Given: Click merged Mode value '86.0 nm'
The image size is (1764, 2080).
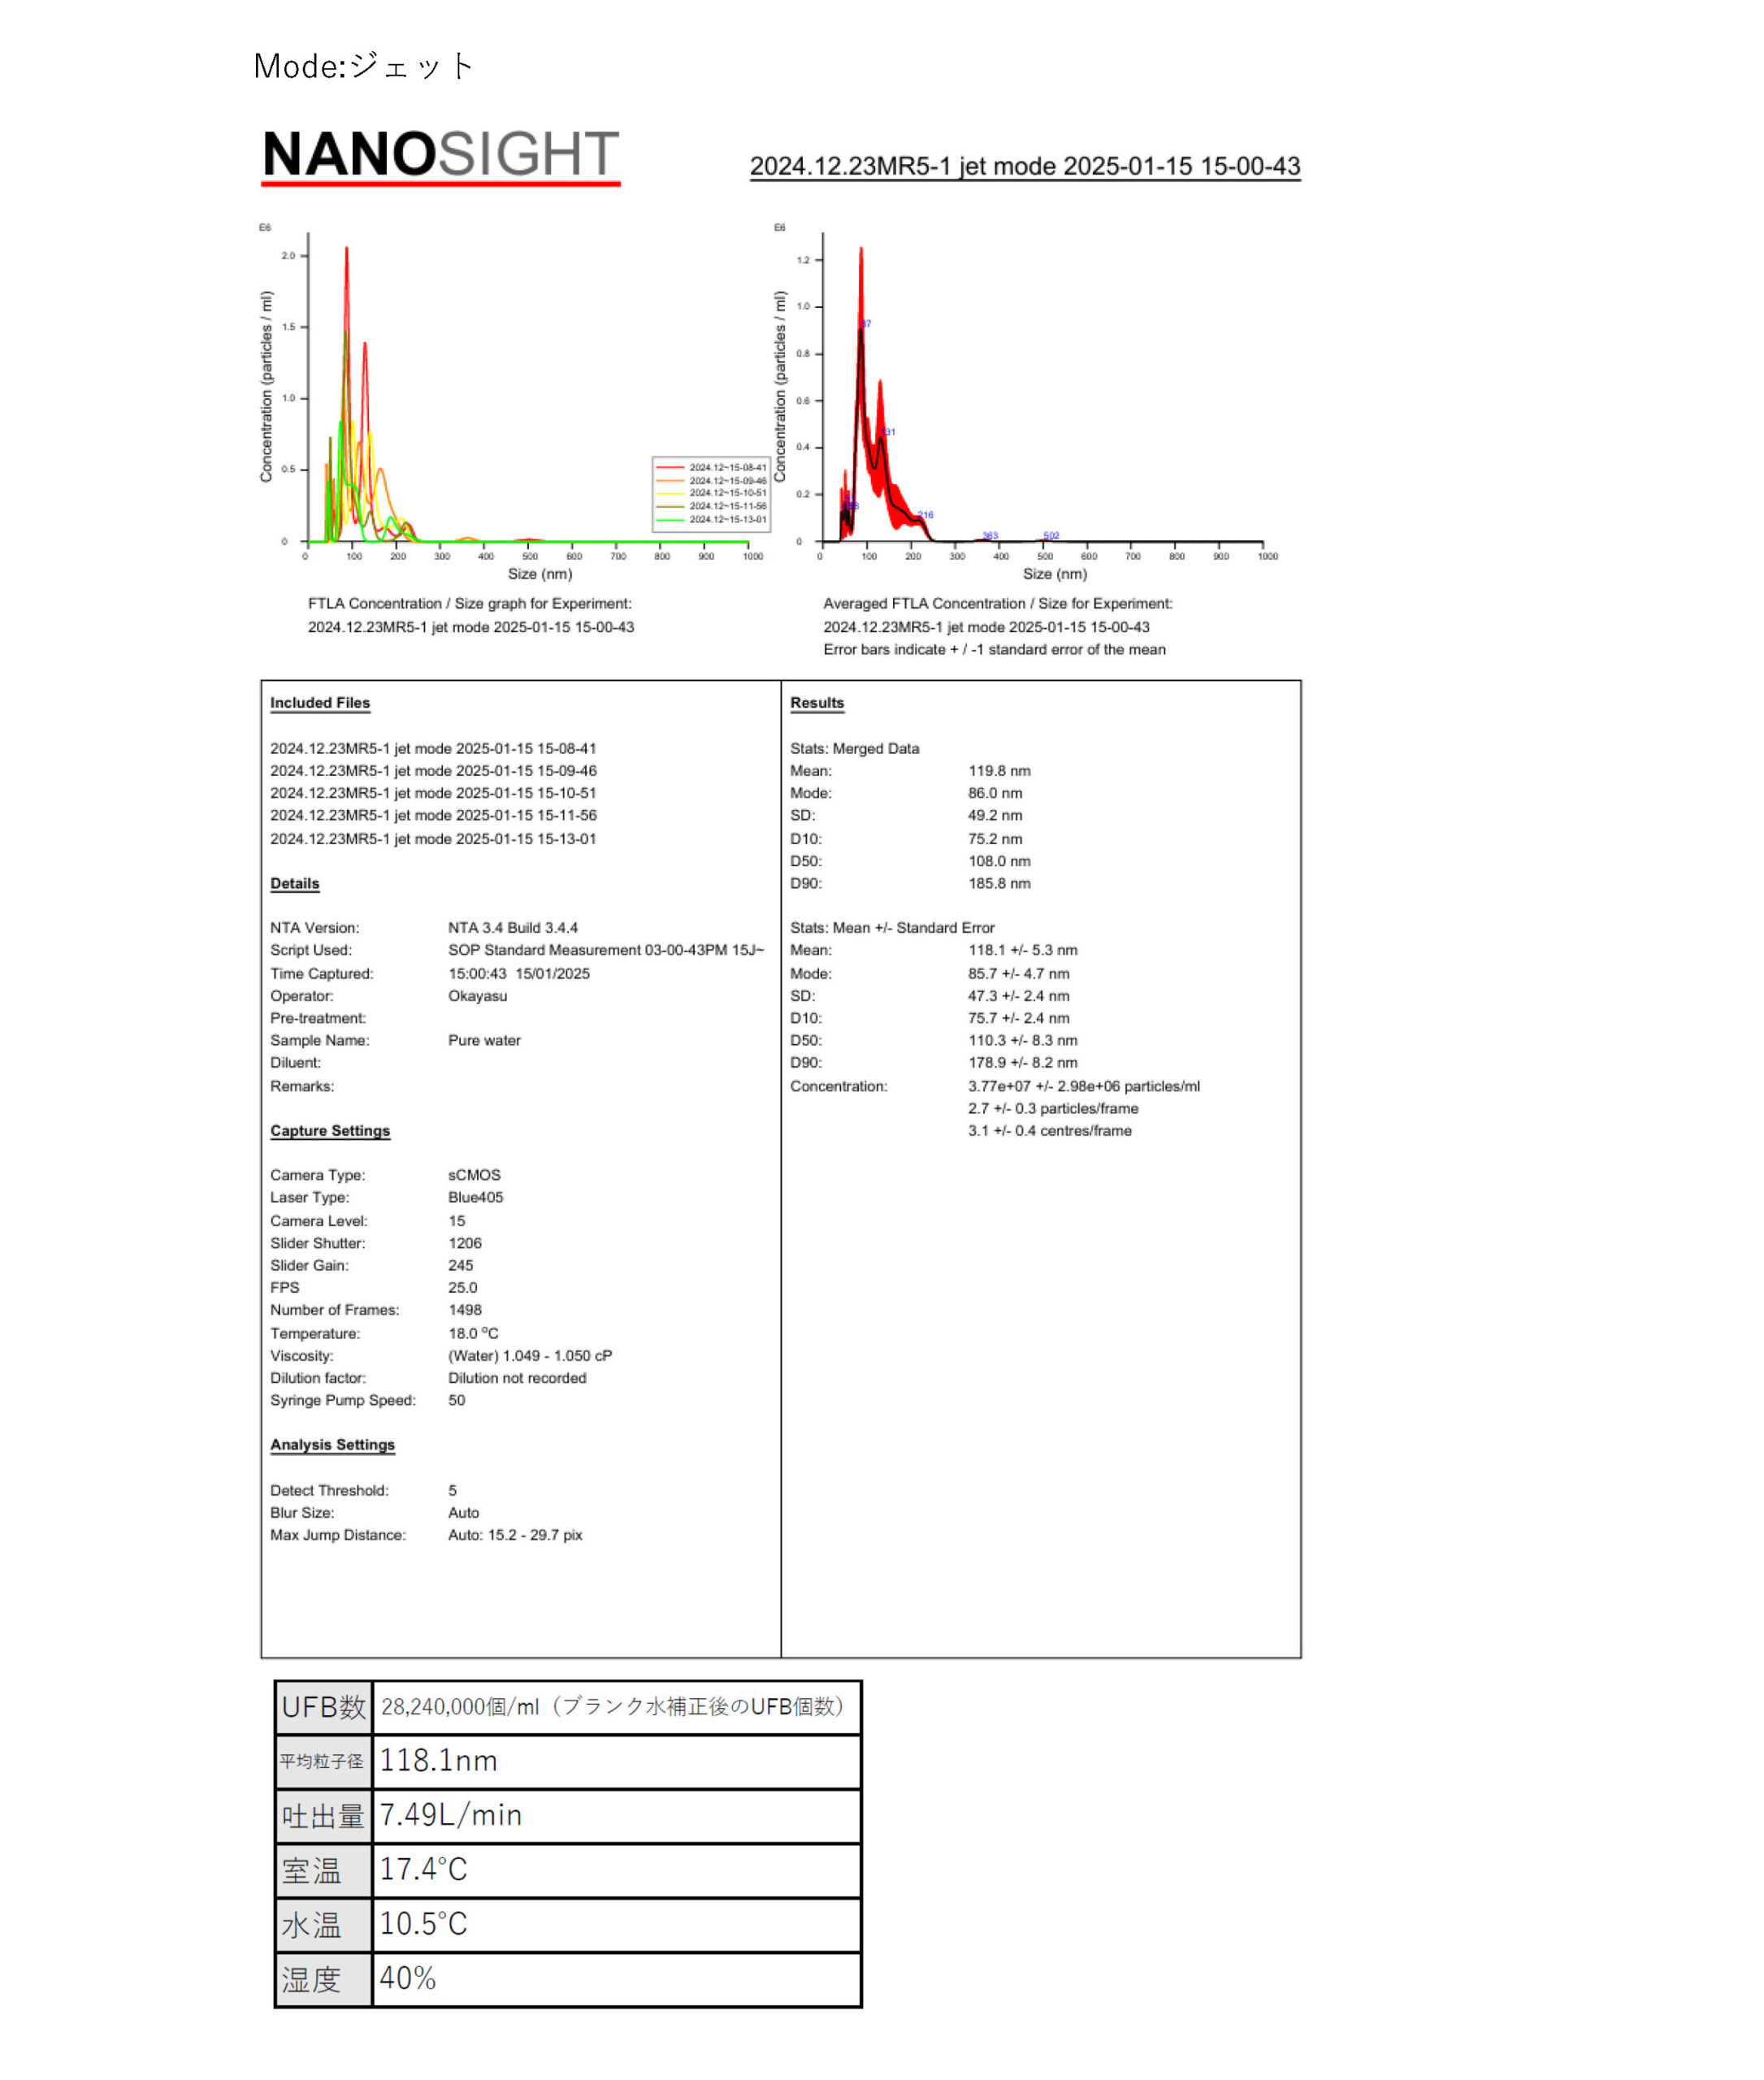Looking at the screenshot, I should click(995, 793).
